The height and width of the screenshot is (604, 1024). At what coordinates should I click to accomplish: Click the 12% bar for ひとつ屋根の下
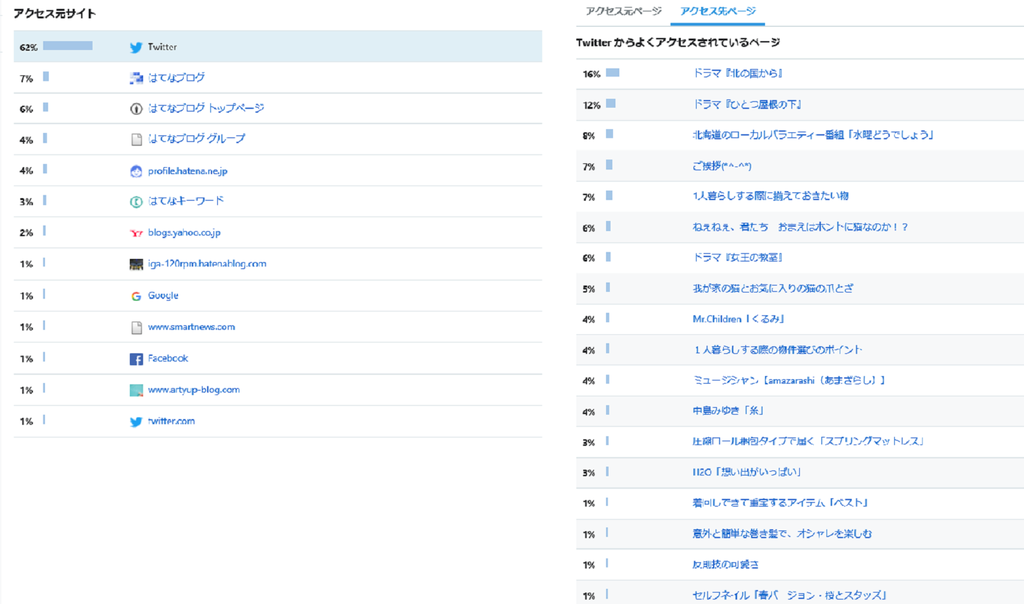(x=611, y=103)
